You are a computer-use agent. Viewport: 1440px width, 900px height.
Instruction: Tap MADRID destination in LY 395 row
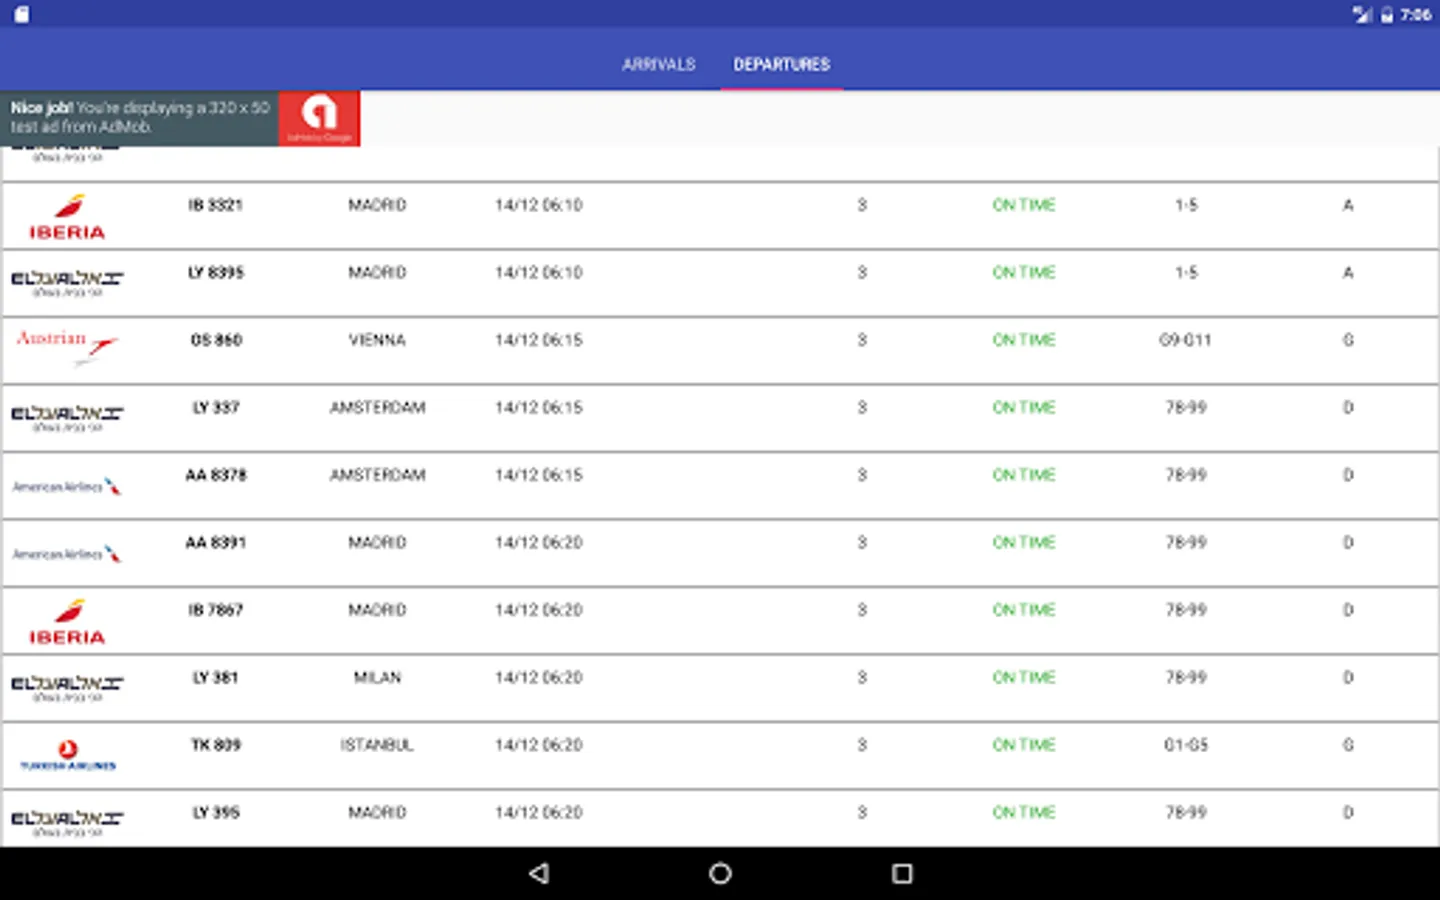click(x=377, y=812)
